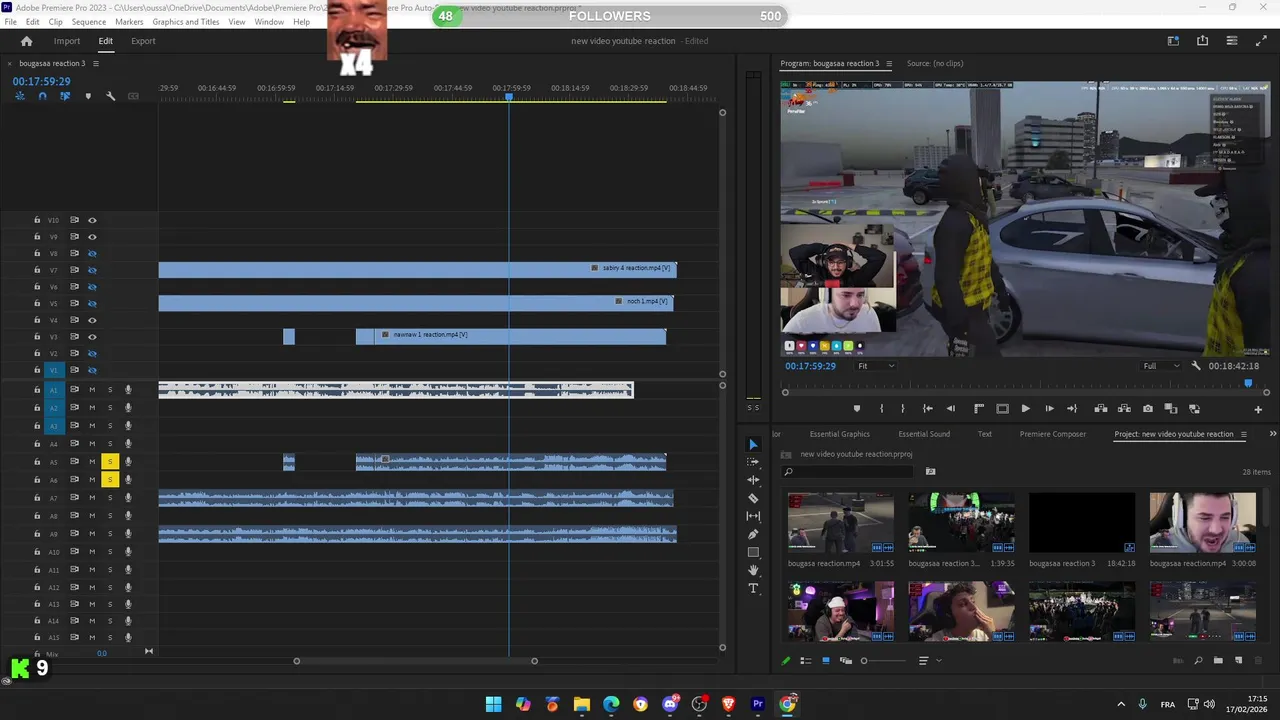
Task: Select the Pen tool
Action: pos(753,534)
